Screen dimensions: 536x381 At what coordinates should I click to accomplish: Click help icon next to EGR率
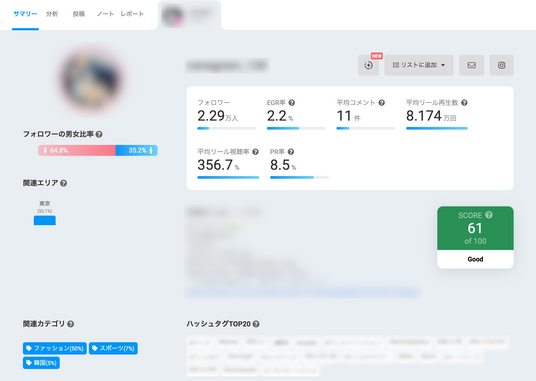[x=292, y=103]
